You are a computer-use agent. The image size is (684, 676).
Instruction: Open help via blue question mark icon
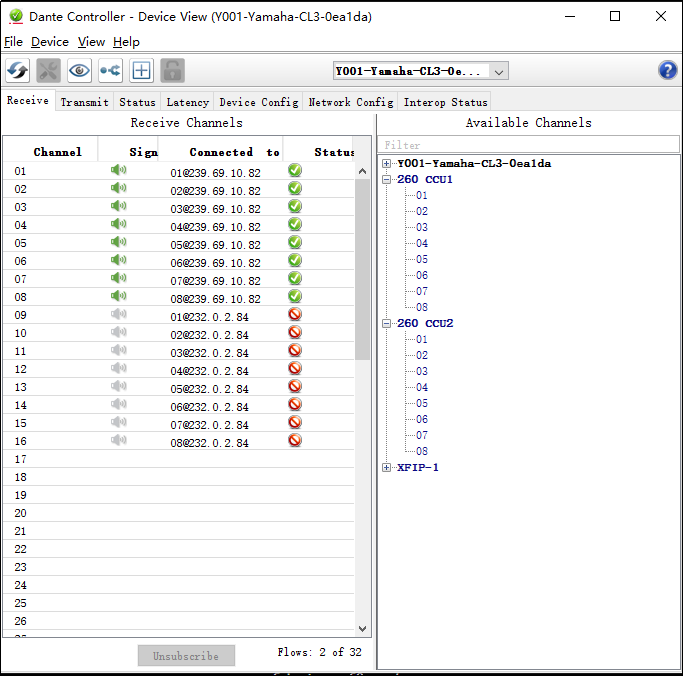click(667, 70)
